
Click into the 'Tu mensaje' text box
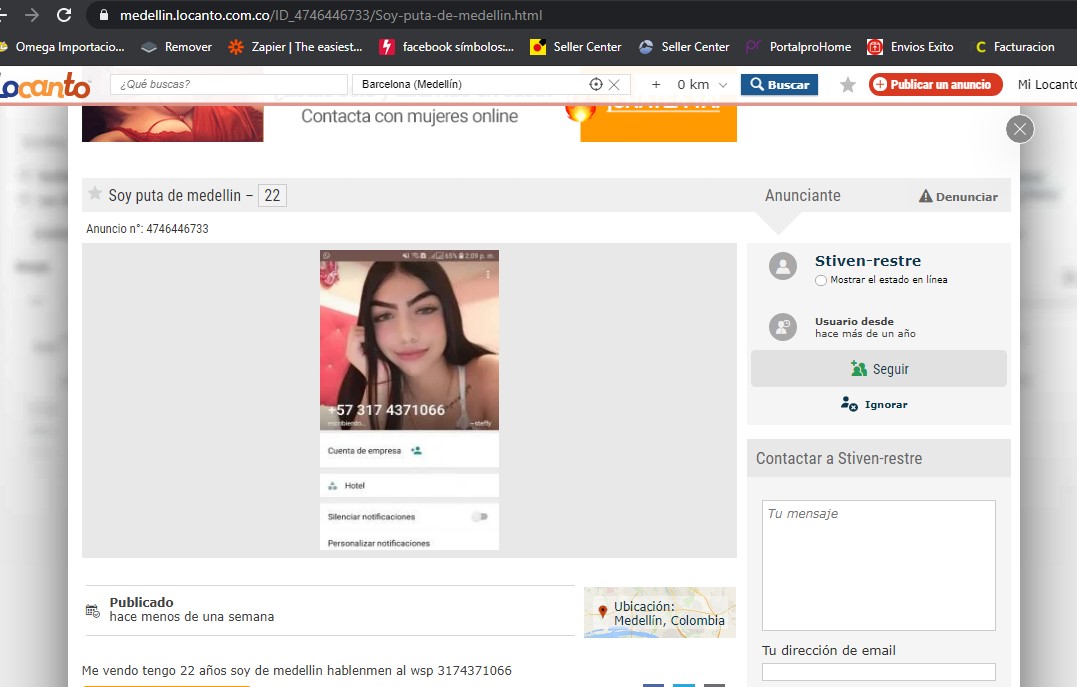(x=878, y=565)
